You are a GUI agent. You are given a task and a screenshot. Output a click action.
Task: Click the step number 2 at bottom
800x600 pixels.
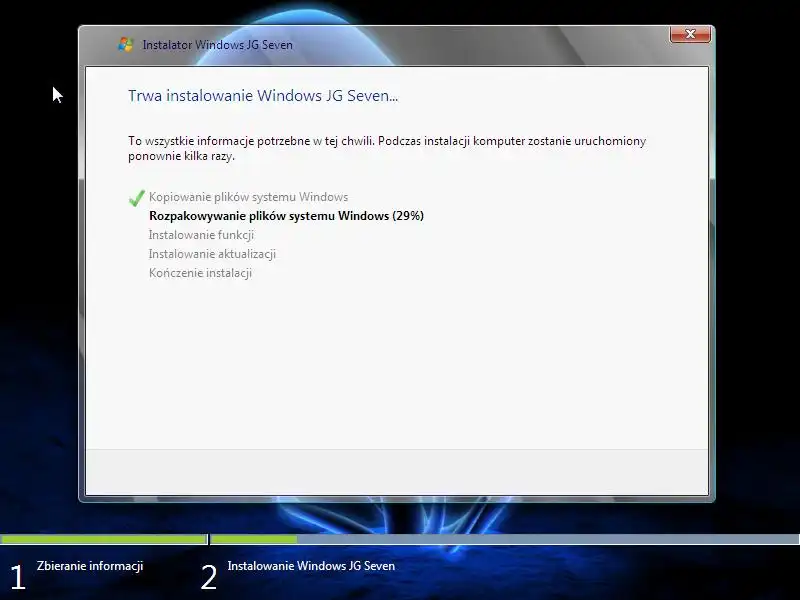pos(209,578)
